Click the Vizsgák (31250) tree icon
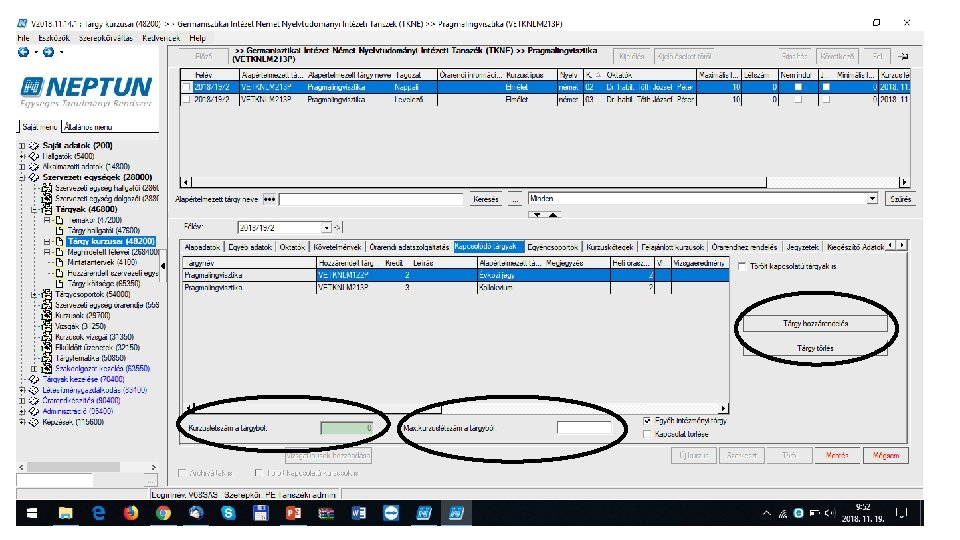960x540 pixels. pyautogui.click(x=47, y=326)
